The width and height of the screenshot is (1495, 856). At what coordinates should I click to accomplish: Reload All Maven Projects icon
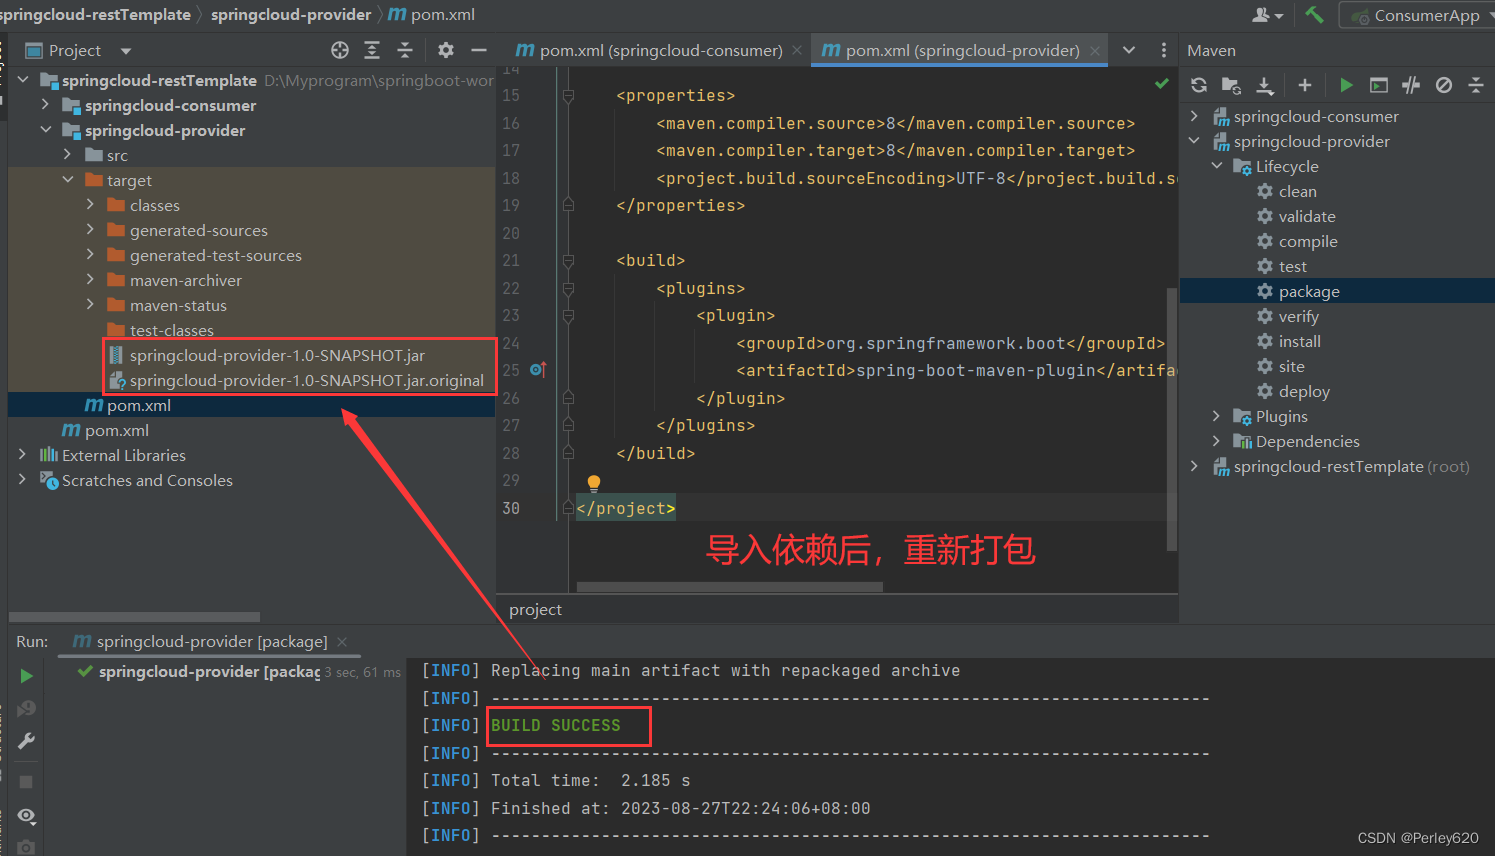click(1199, 85)
